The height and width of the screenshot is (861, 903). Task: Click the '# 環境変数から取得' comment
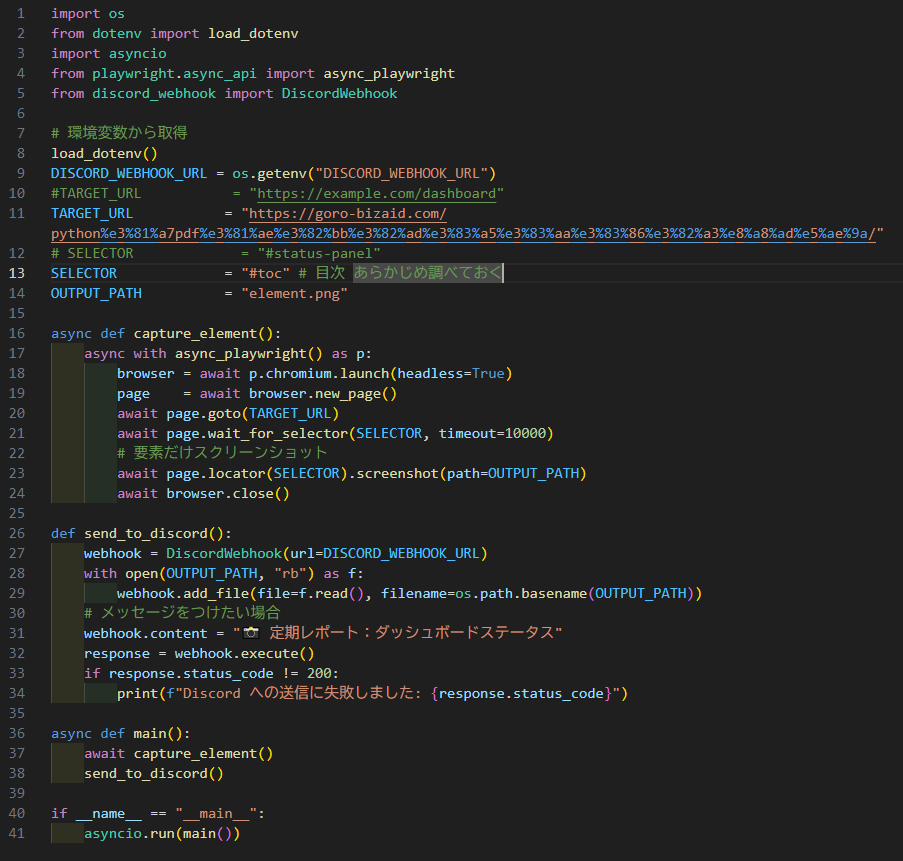119,133
